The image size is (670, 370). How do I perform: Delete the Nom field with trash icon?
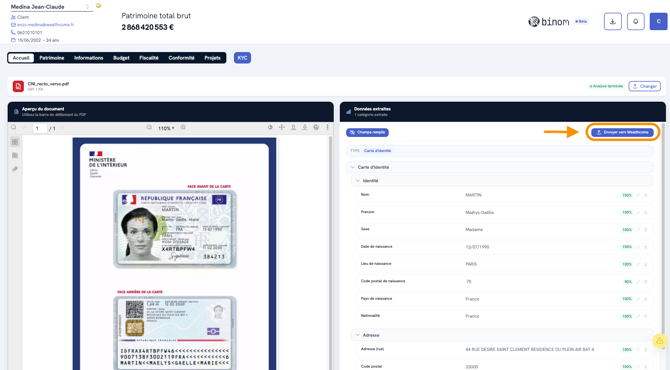click(x=646, y=195)
